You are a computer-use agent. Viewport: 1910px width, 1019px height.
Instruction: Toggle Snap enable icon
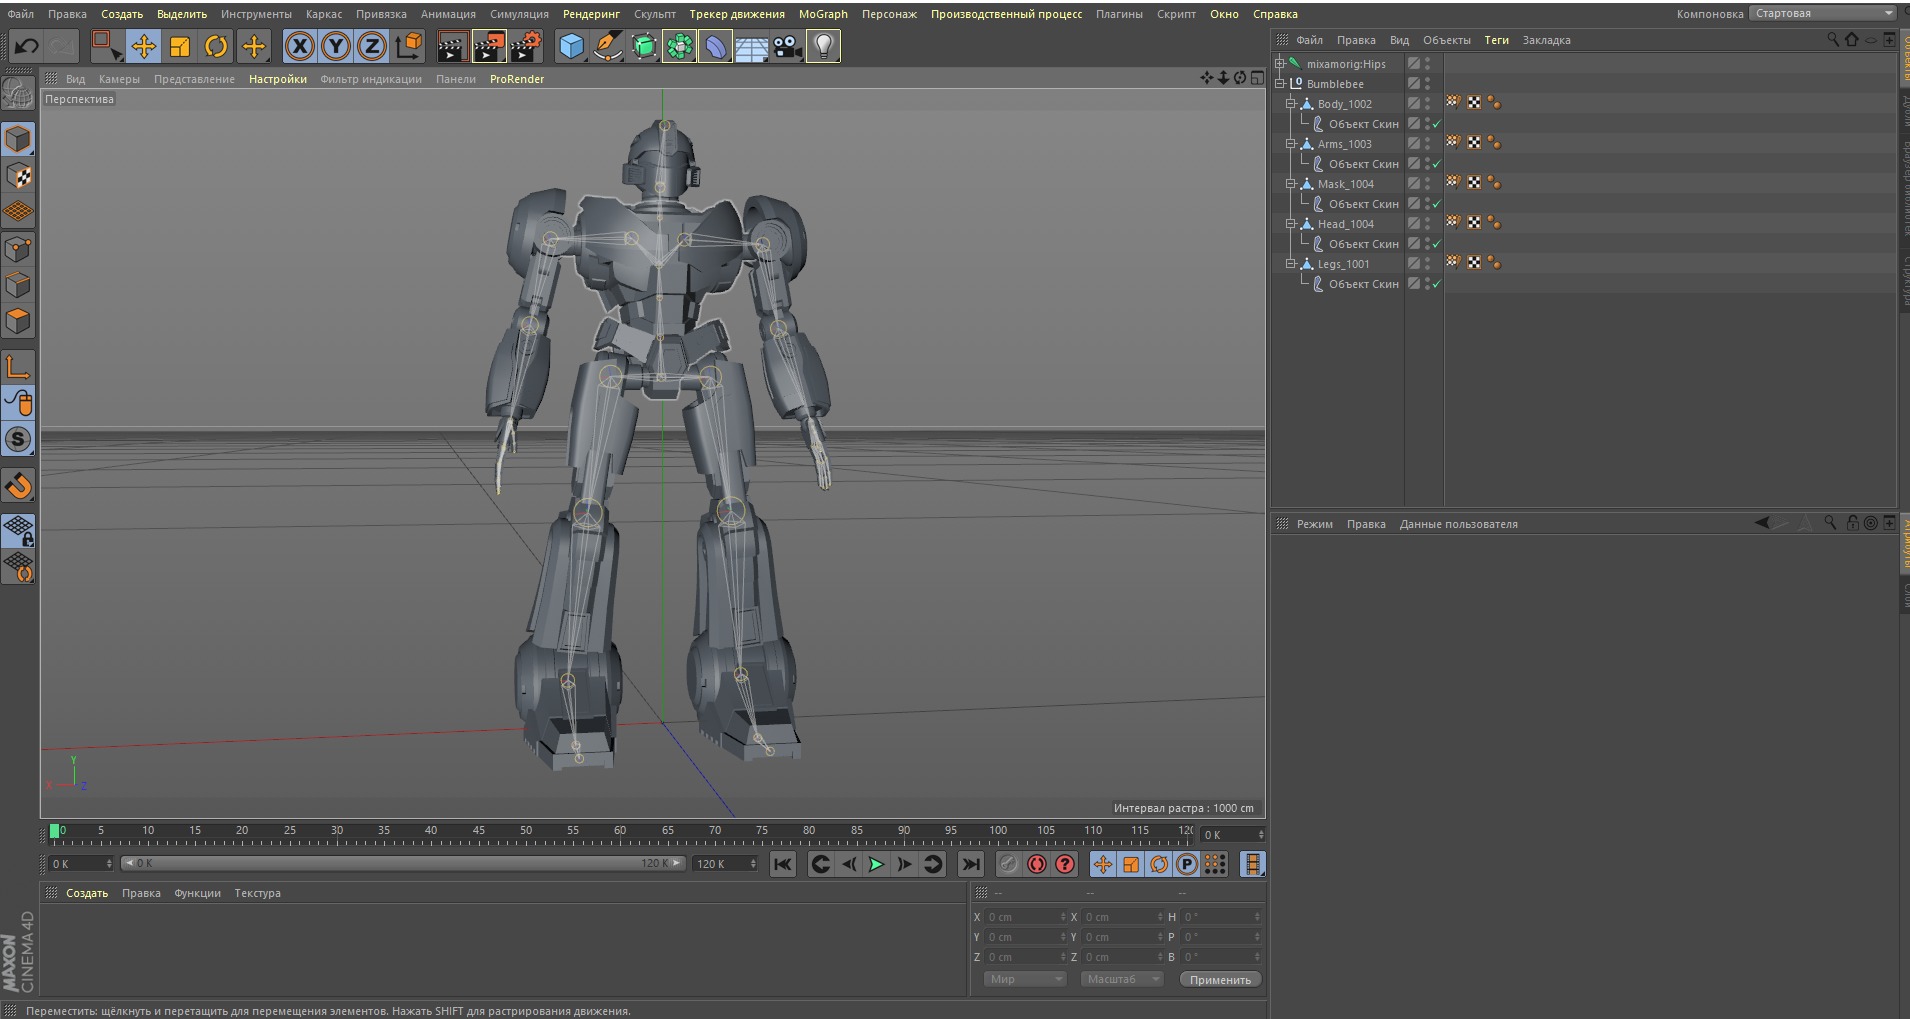18,486
